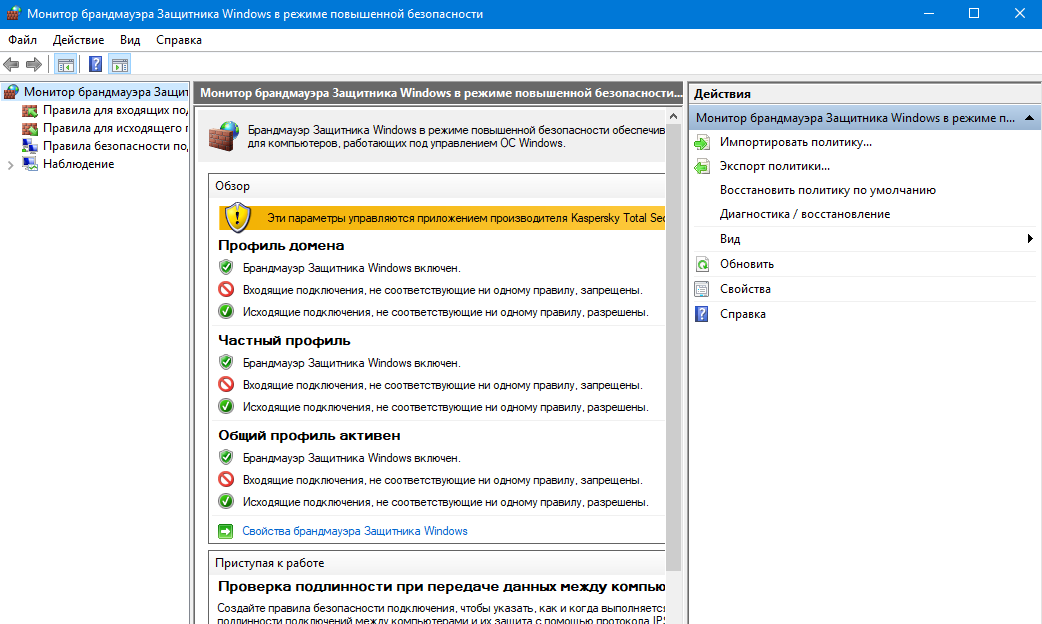Select Правила для входящих подключений in tree
1042x624 pixels.
pos(115,110)
